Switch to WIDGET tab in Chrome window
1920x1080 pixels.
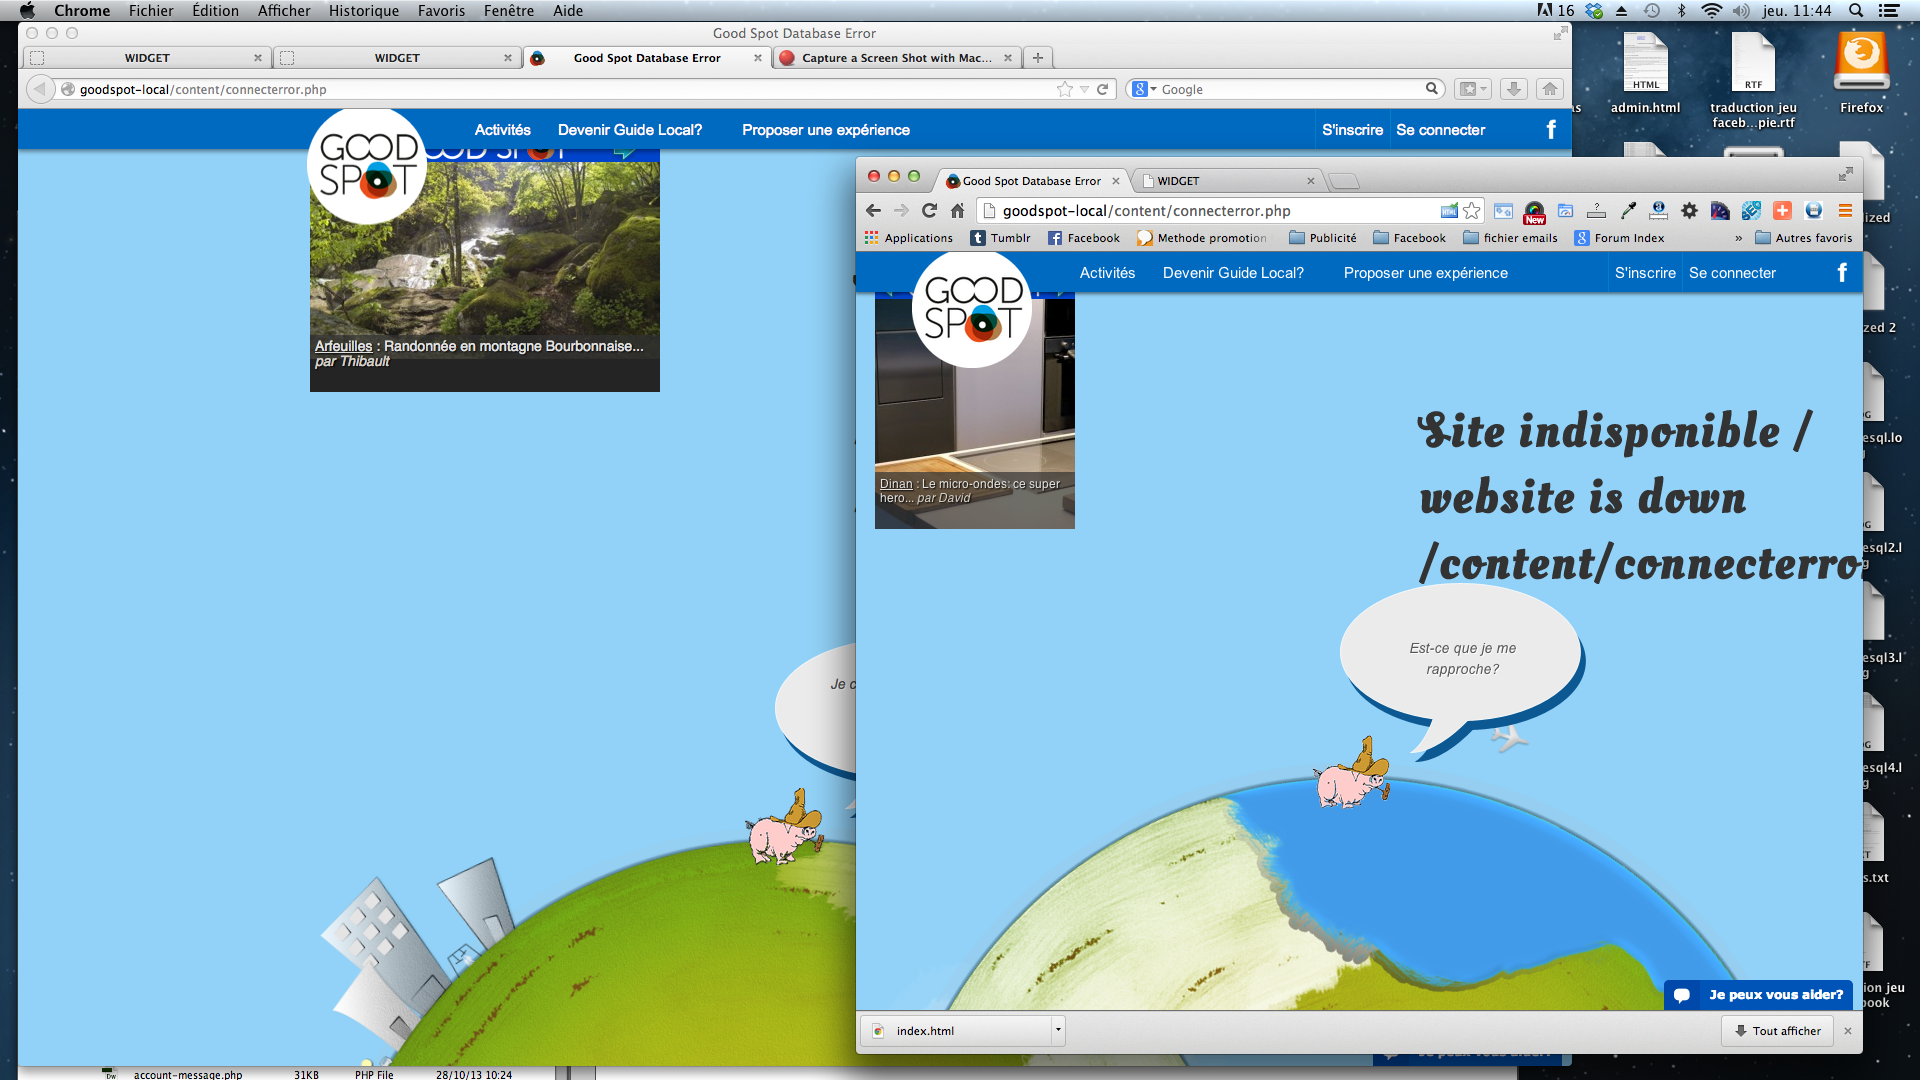coord(1230,181)
